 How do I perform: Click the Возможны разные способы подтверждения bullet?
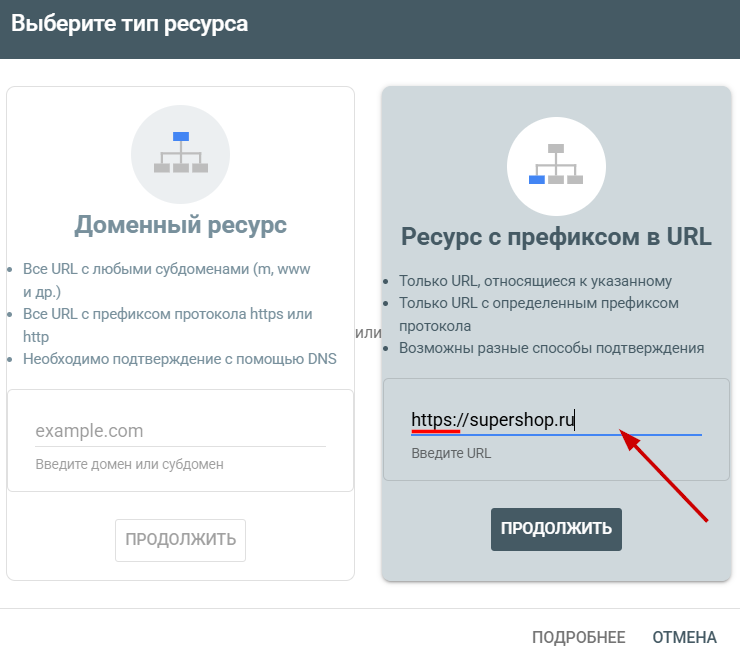click(551, 348)
